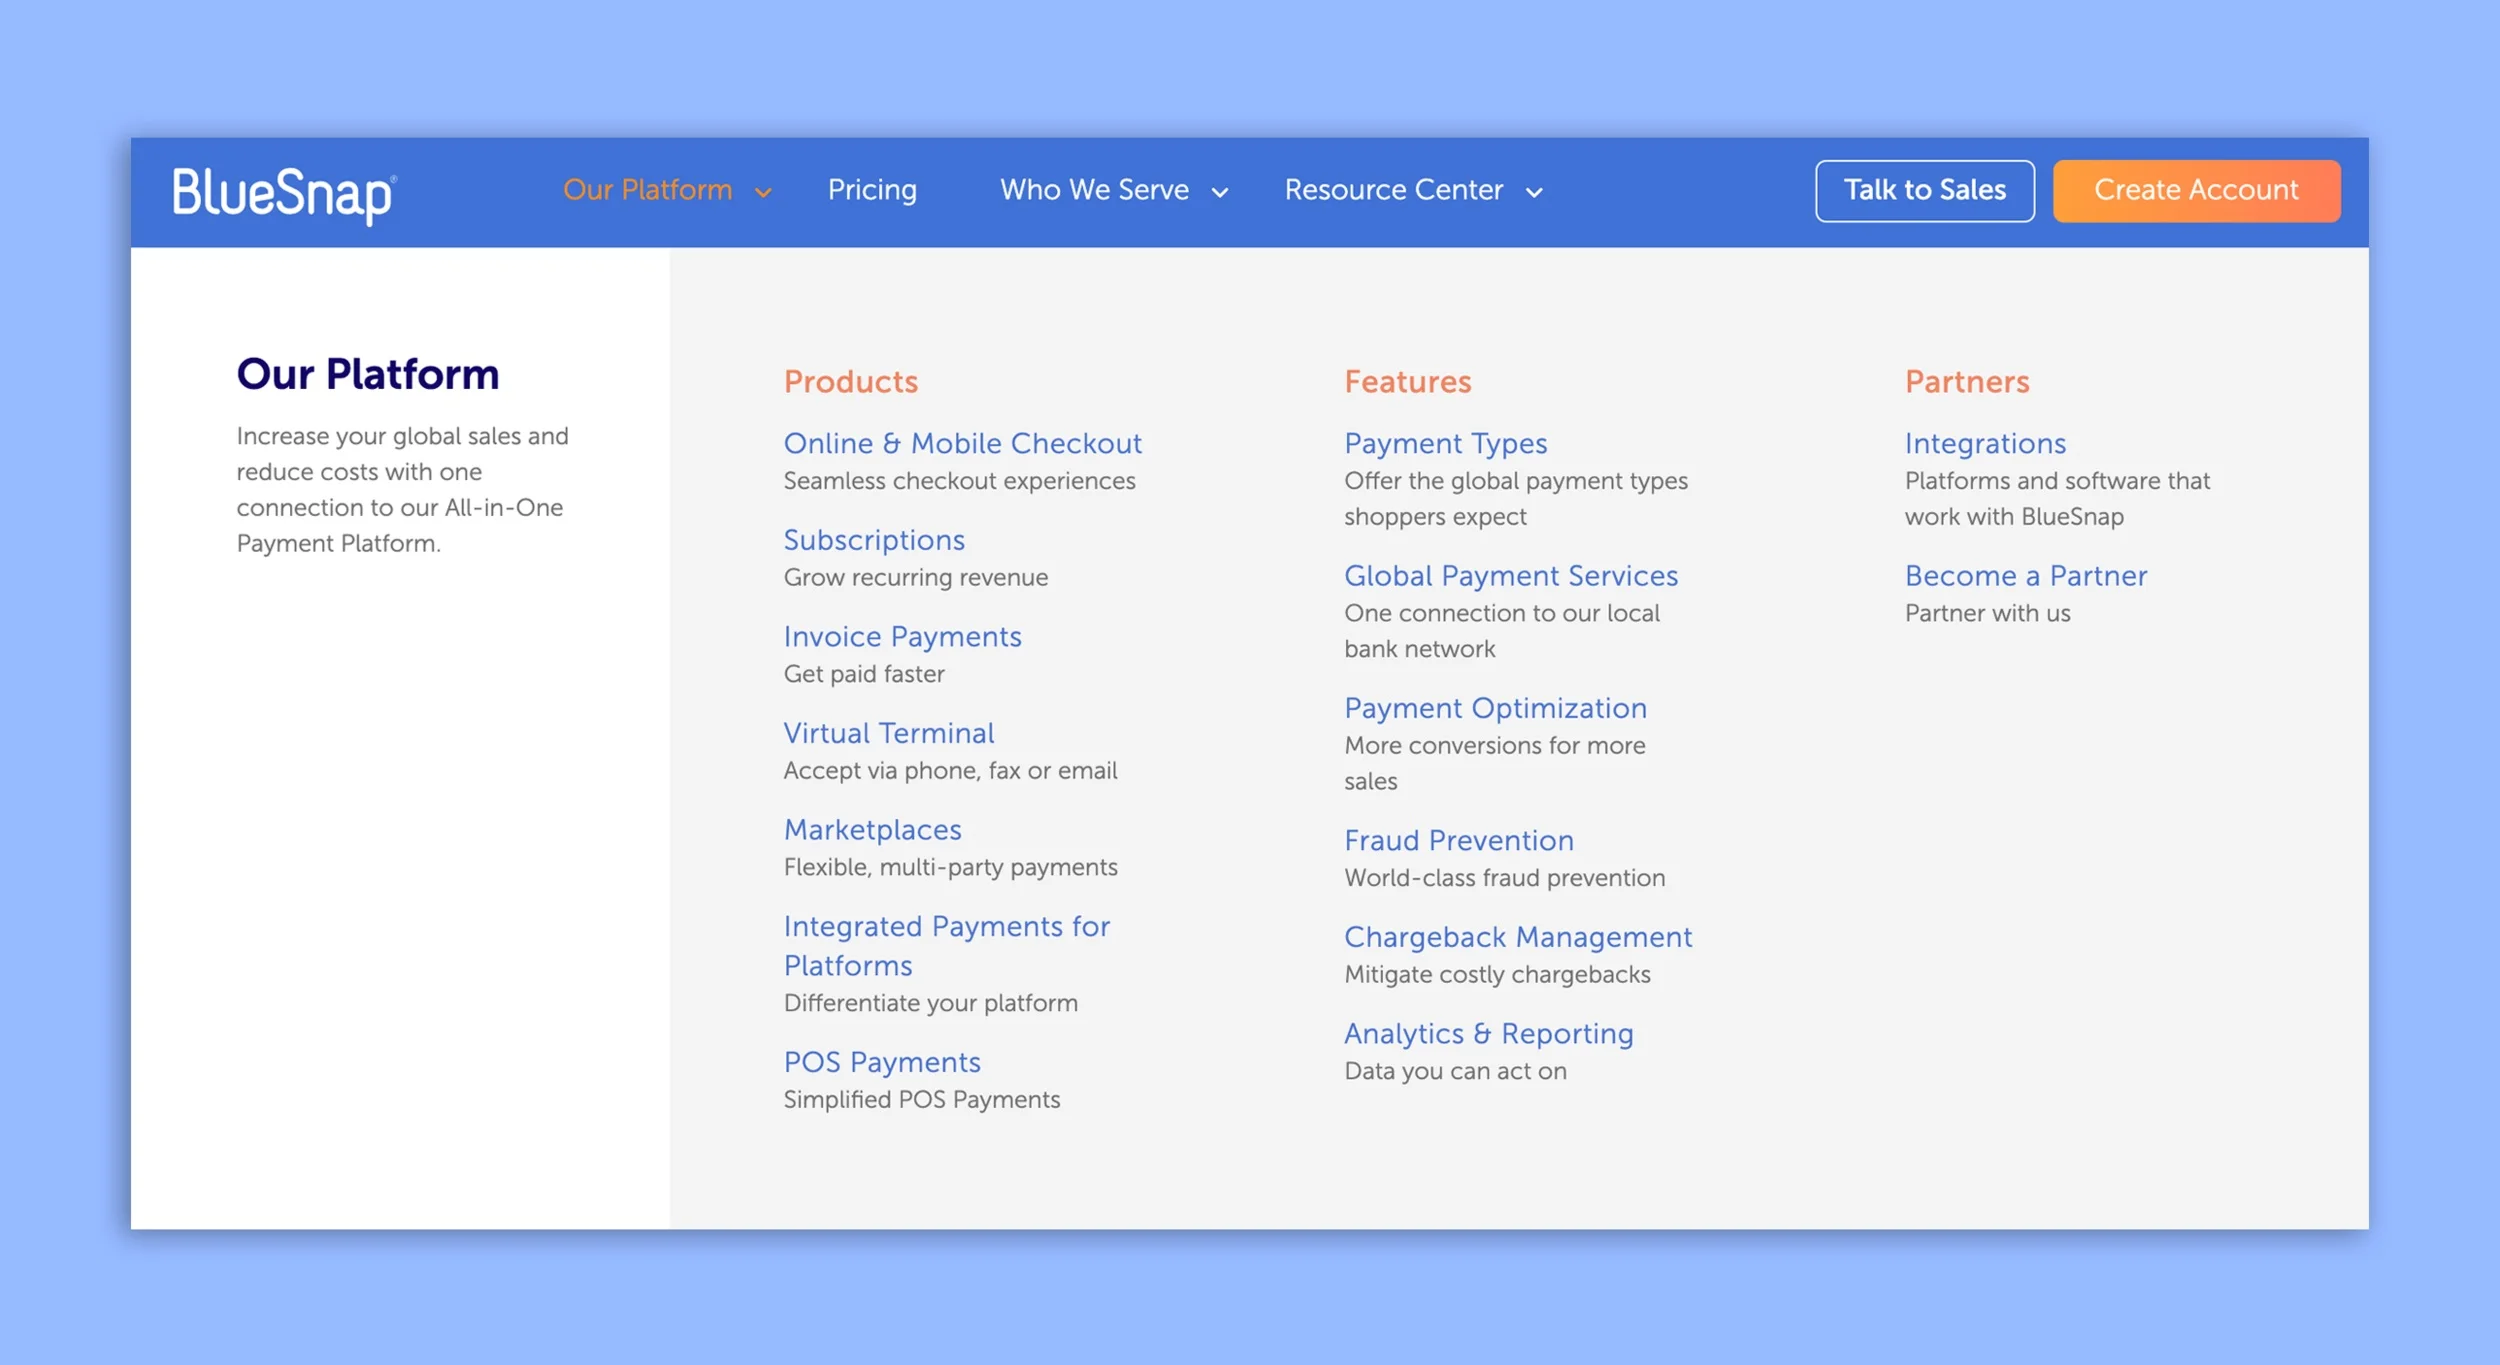2500x1365 pixels.
Task: Open the Who We Serve nav menu
Action: tap(1094, 190)
